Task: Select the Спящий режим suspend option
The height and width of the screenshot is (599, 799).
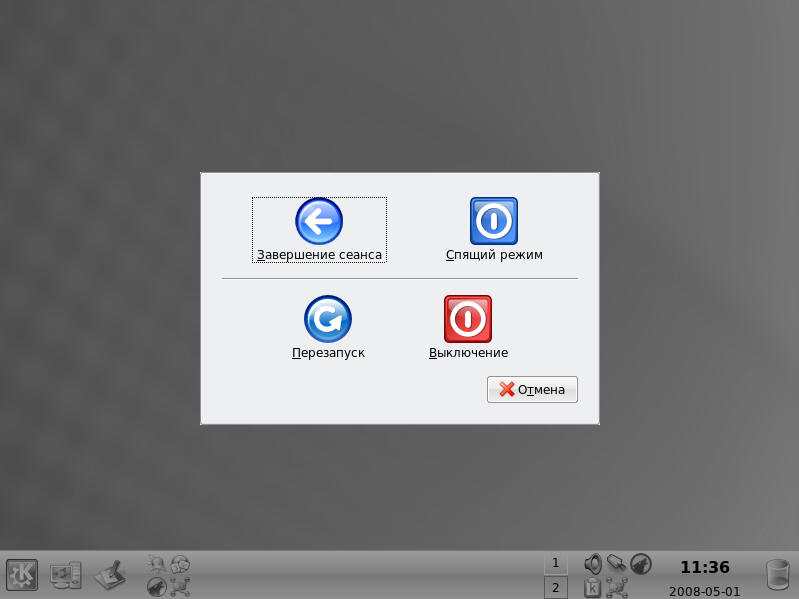Action: point(494,230)
